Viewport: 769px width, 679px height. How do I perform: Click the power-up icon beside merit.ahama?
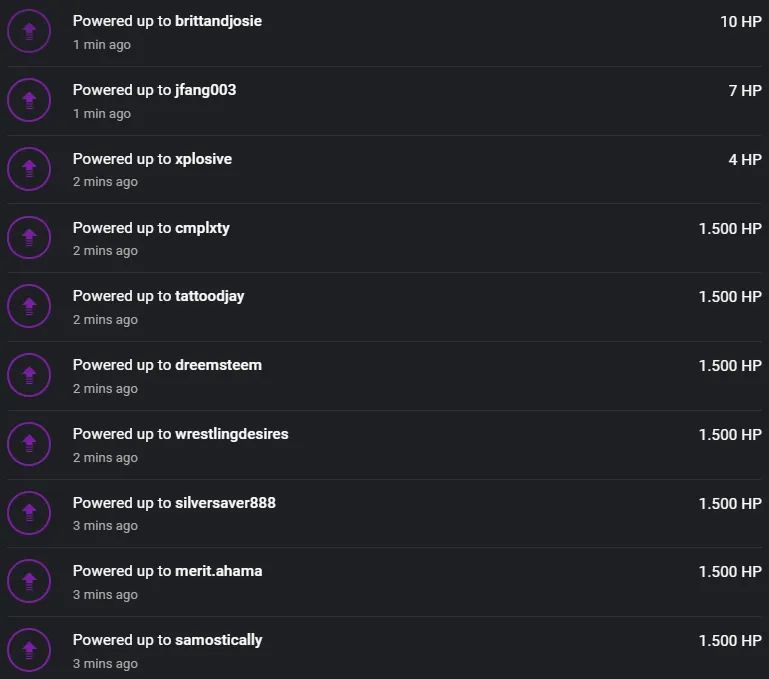point(29,581)
